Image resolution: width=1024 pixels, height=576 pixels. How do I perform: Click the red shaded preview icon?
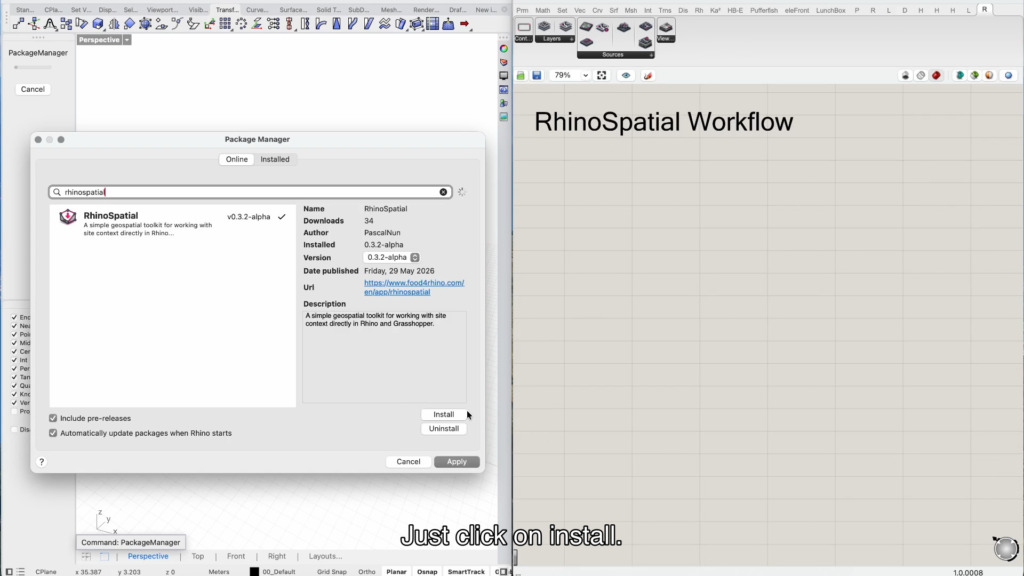click(x=936, y=76)
